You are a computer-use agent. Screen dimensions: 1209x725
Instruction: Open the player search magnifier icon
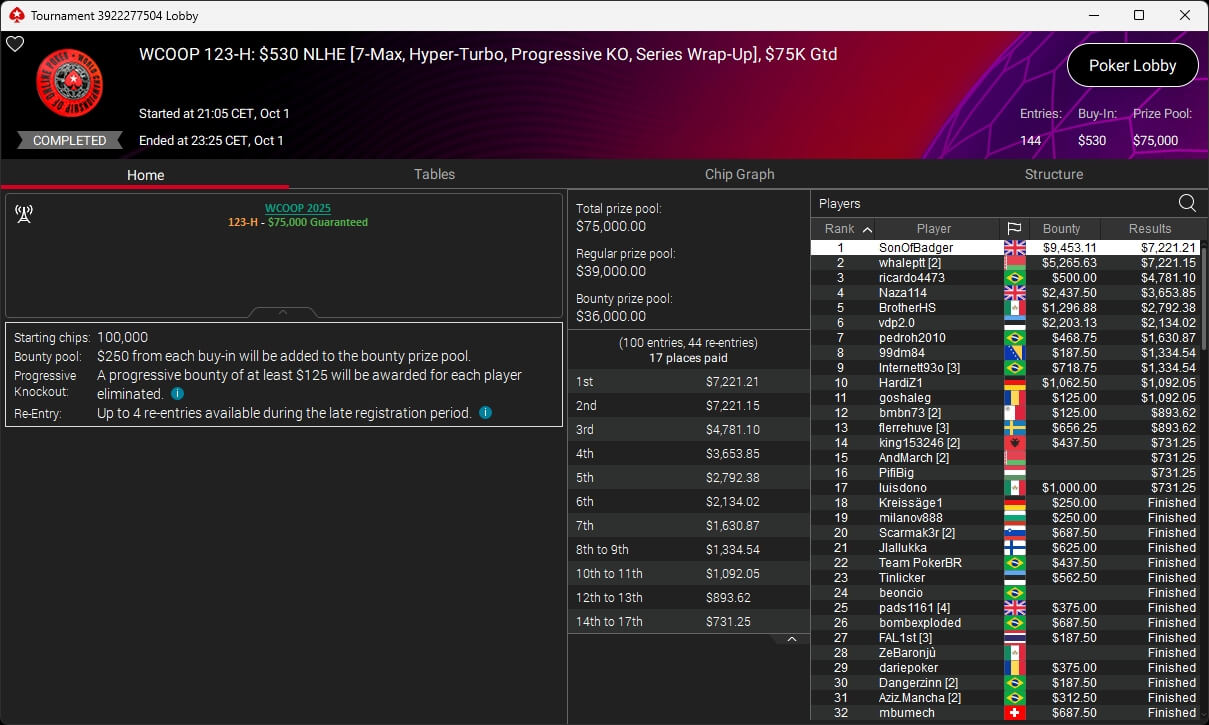[1187, 203]
